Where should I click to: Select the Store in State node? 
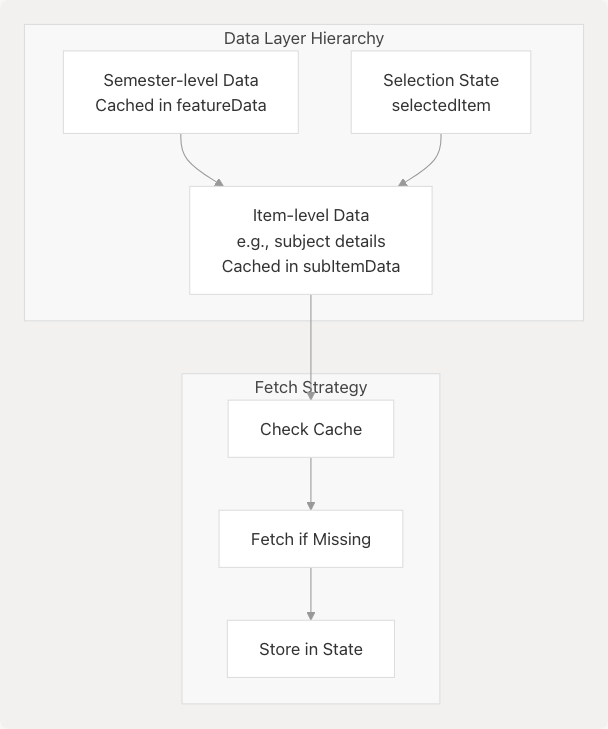[310, 649]
